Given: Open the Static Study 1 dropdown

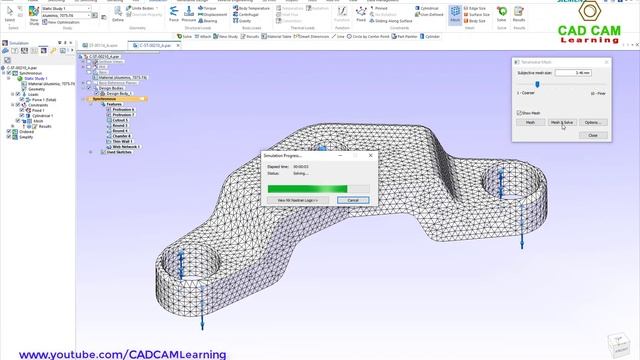Looking at the screenshot, I should tap(89, 9).
